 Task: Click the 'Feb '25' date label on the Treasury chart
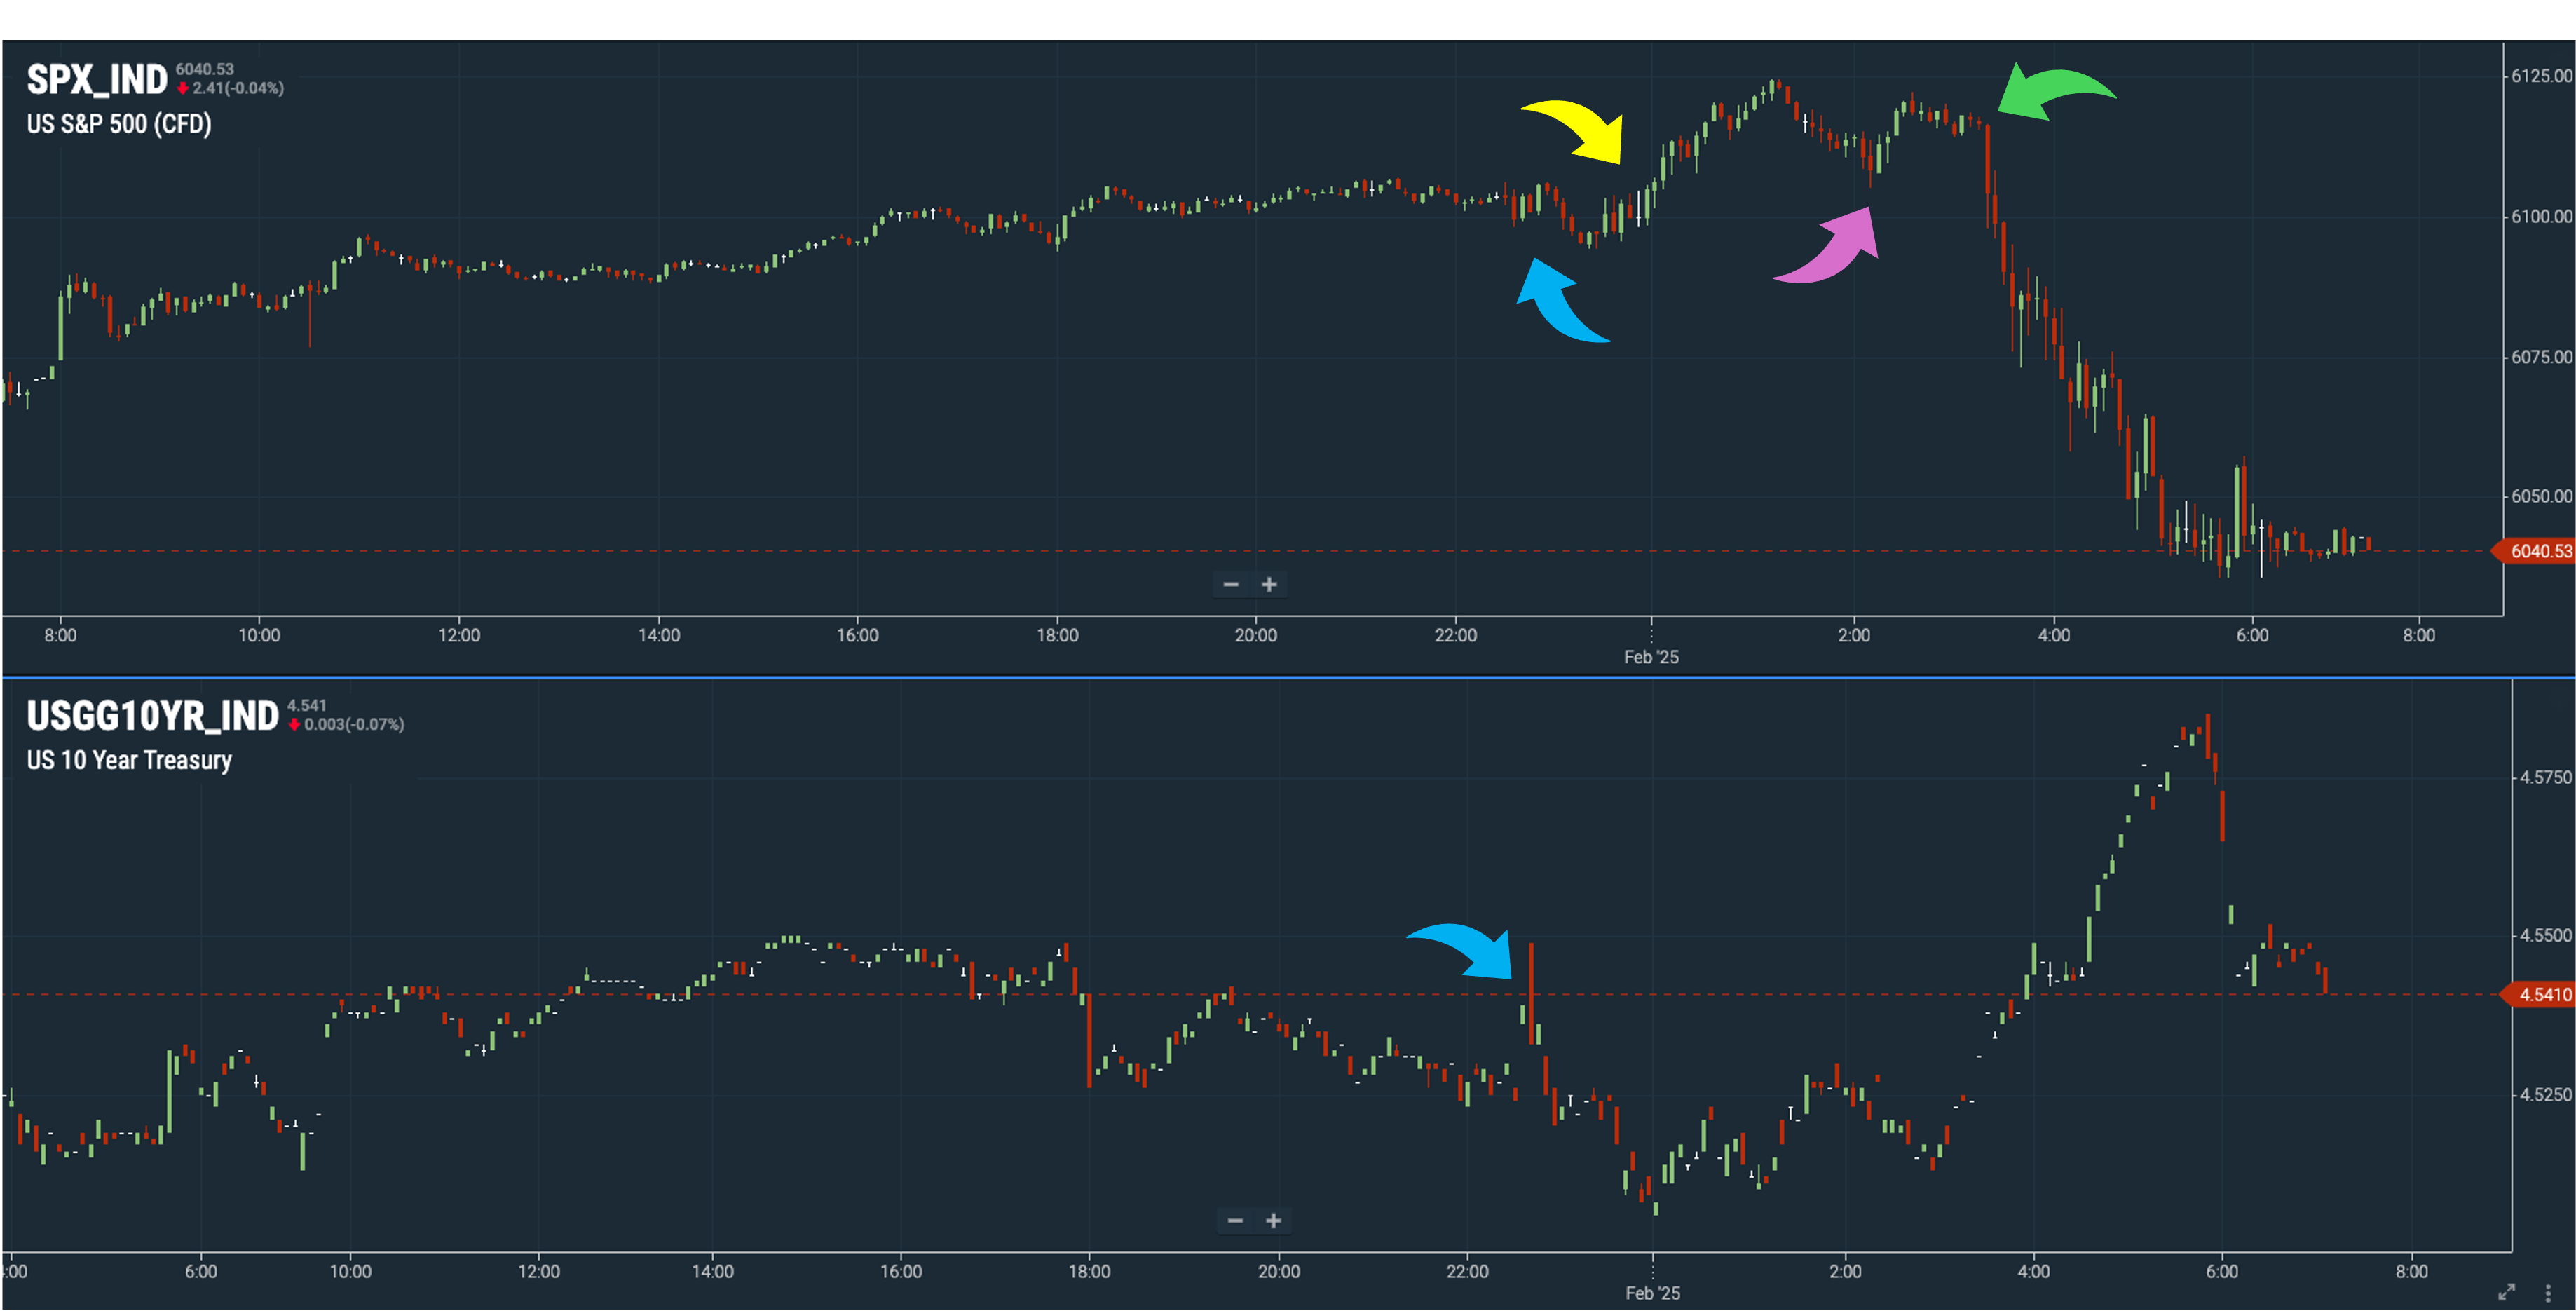click(x=1652, y=1293)
